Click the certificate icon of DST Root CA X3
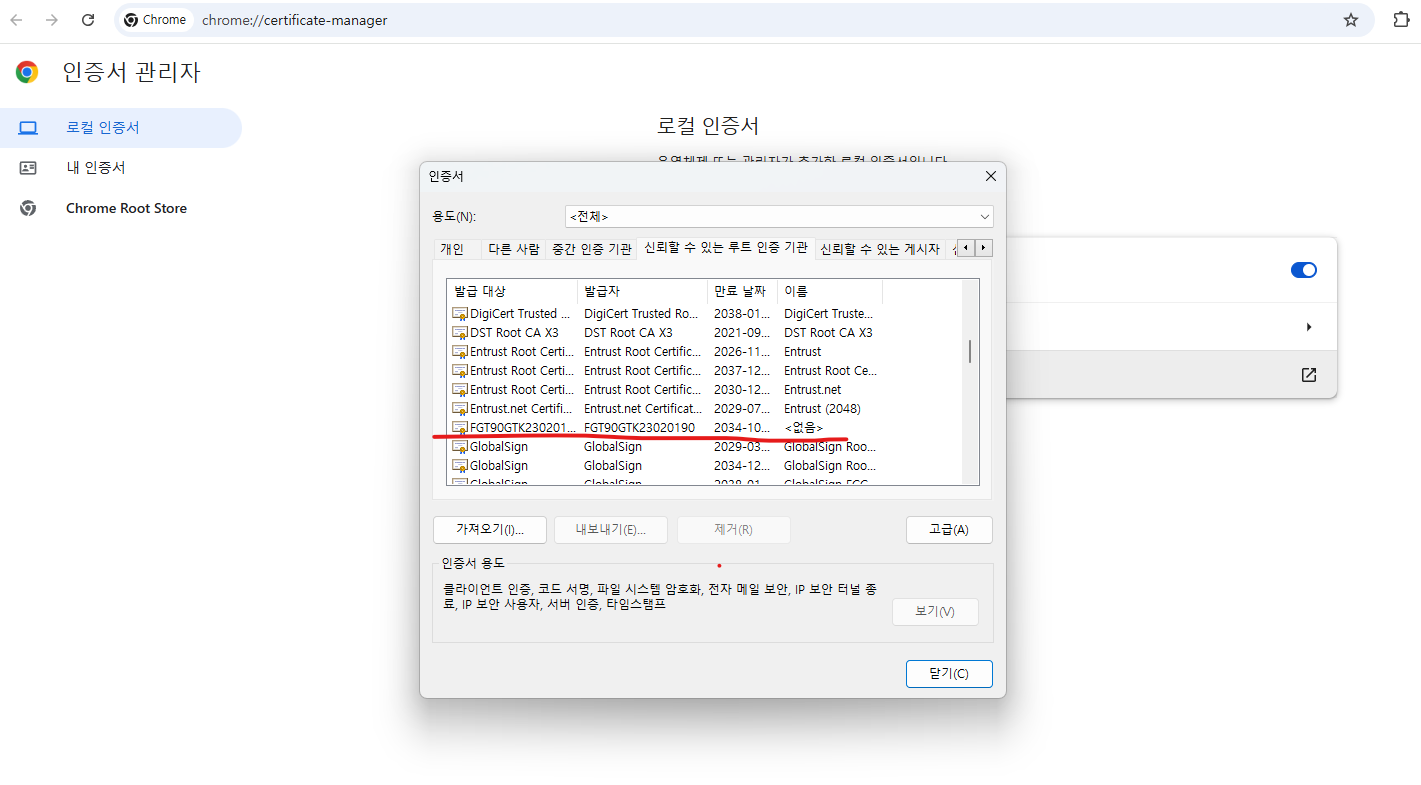 point(460,333)
